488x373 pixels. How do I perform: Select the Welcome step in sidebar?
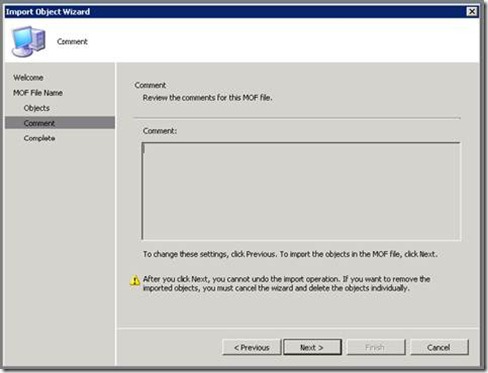pos(28,78)
